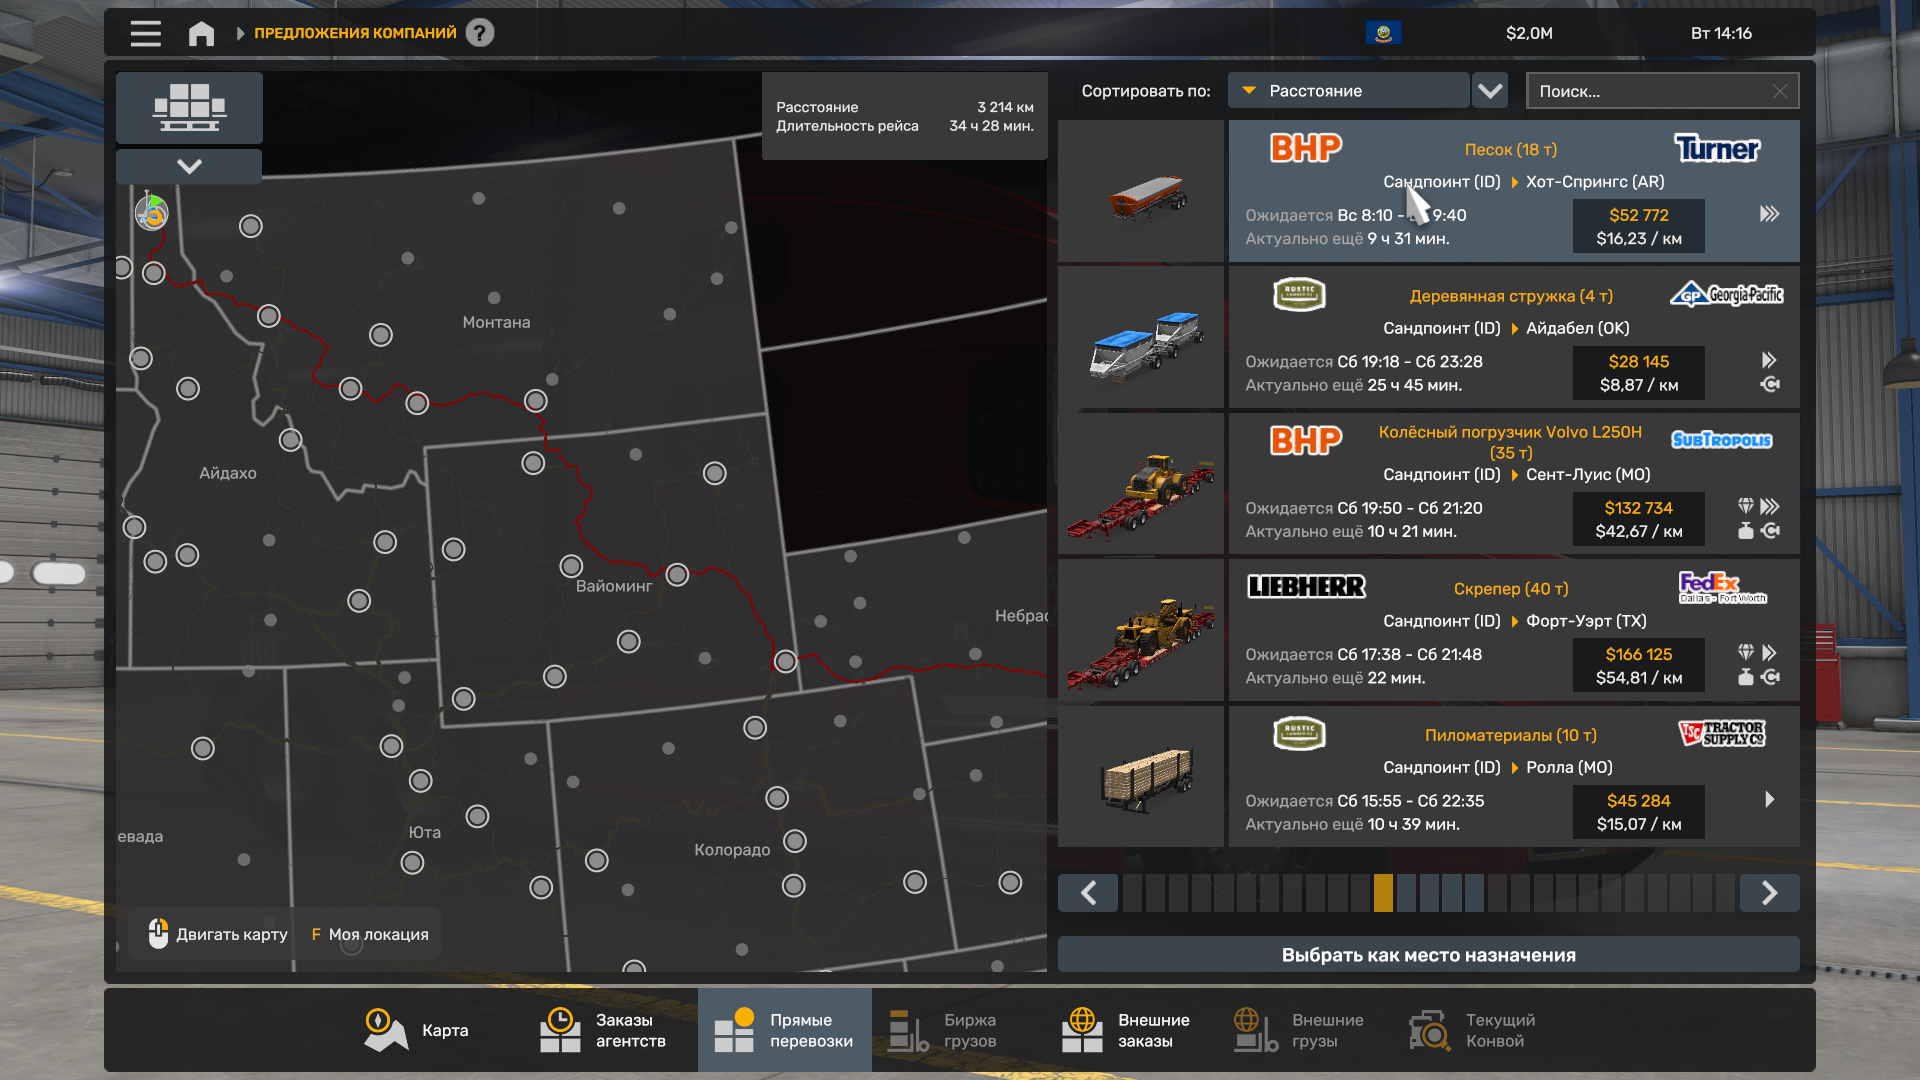Viewport: 1920px width, 1080px height.
Task: Click the cargo pallet icon above map
Action: coord(189,107)
